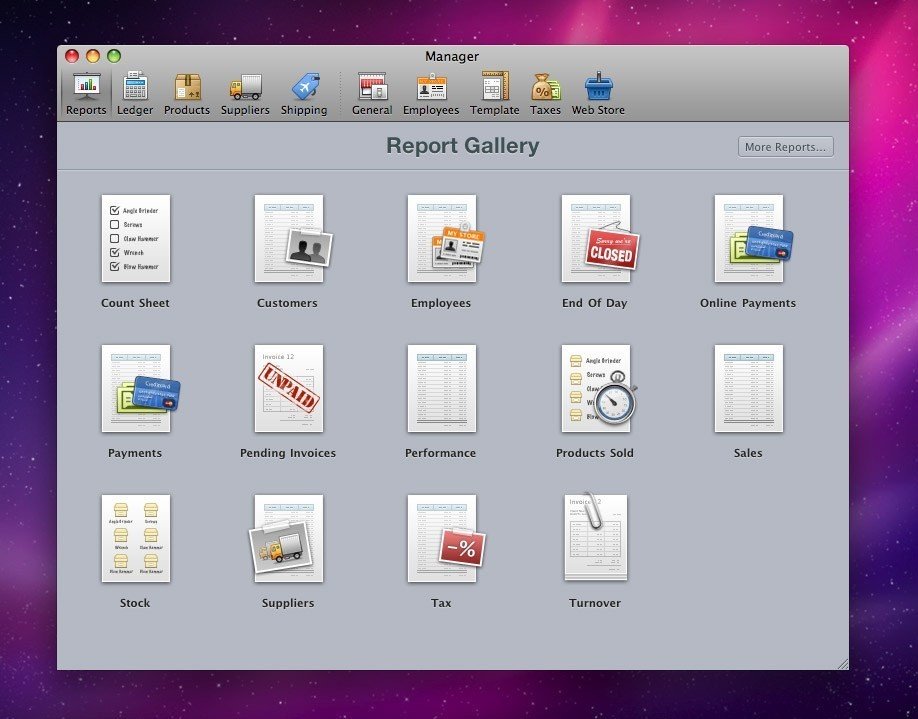Open the Turnover report icon
The image size is (918, 719).
tap(595, 537)
